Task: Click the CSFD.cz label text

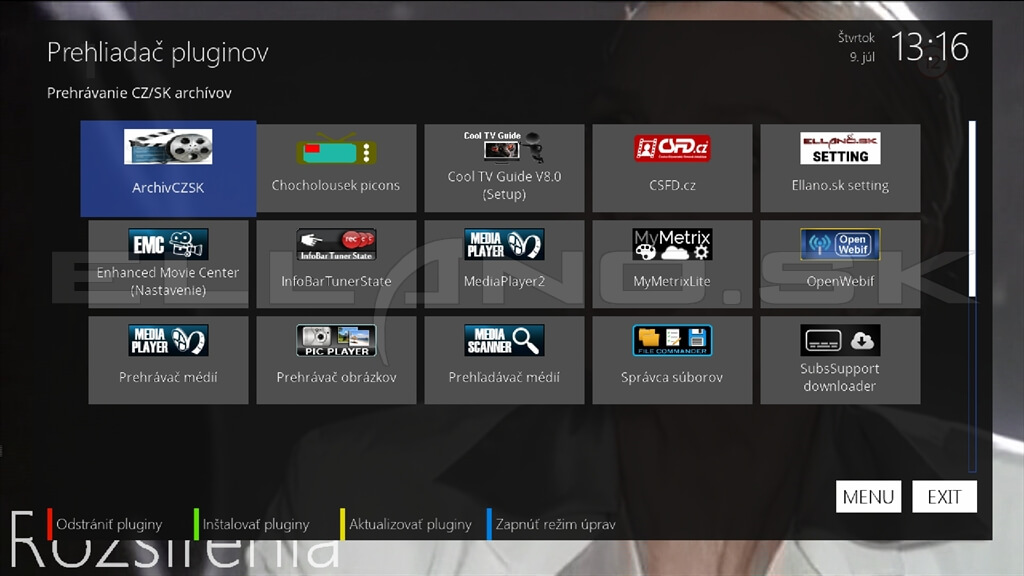Action: tap(672, 185)
